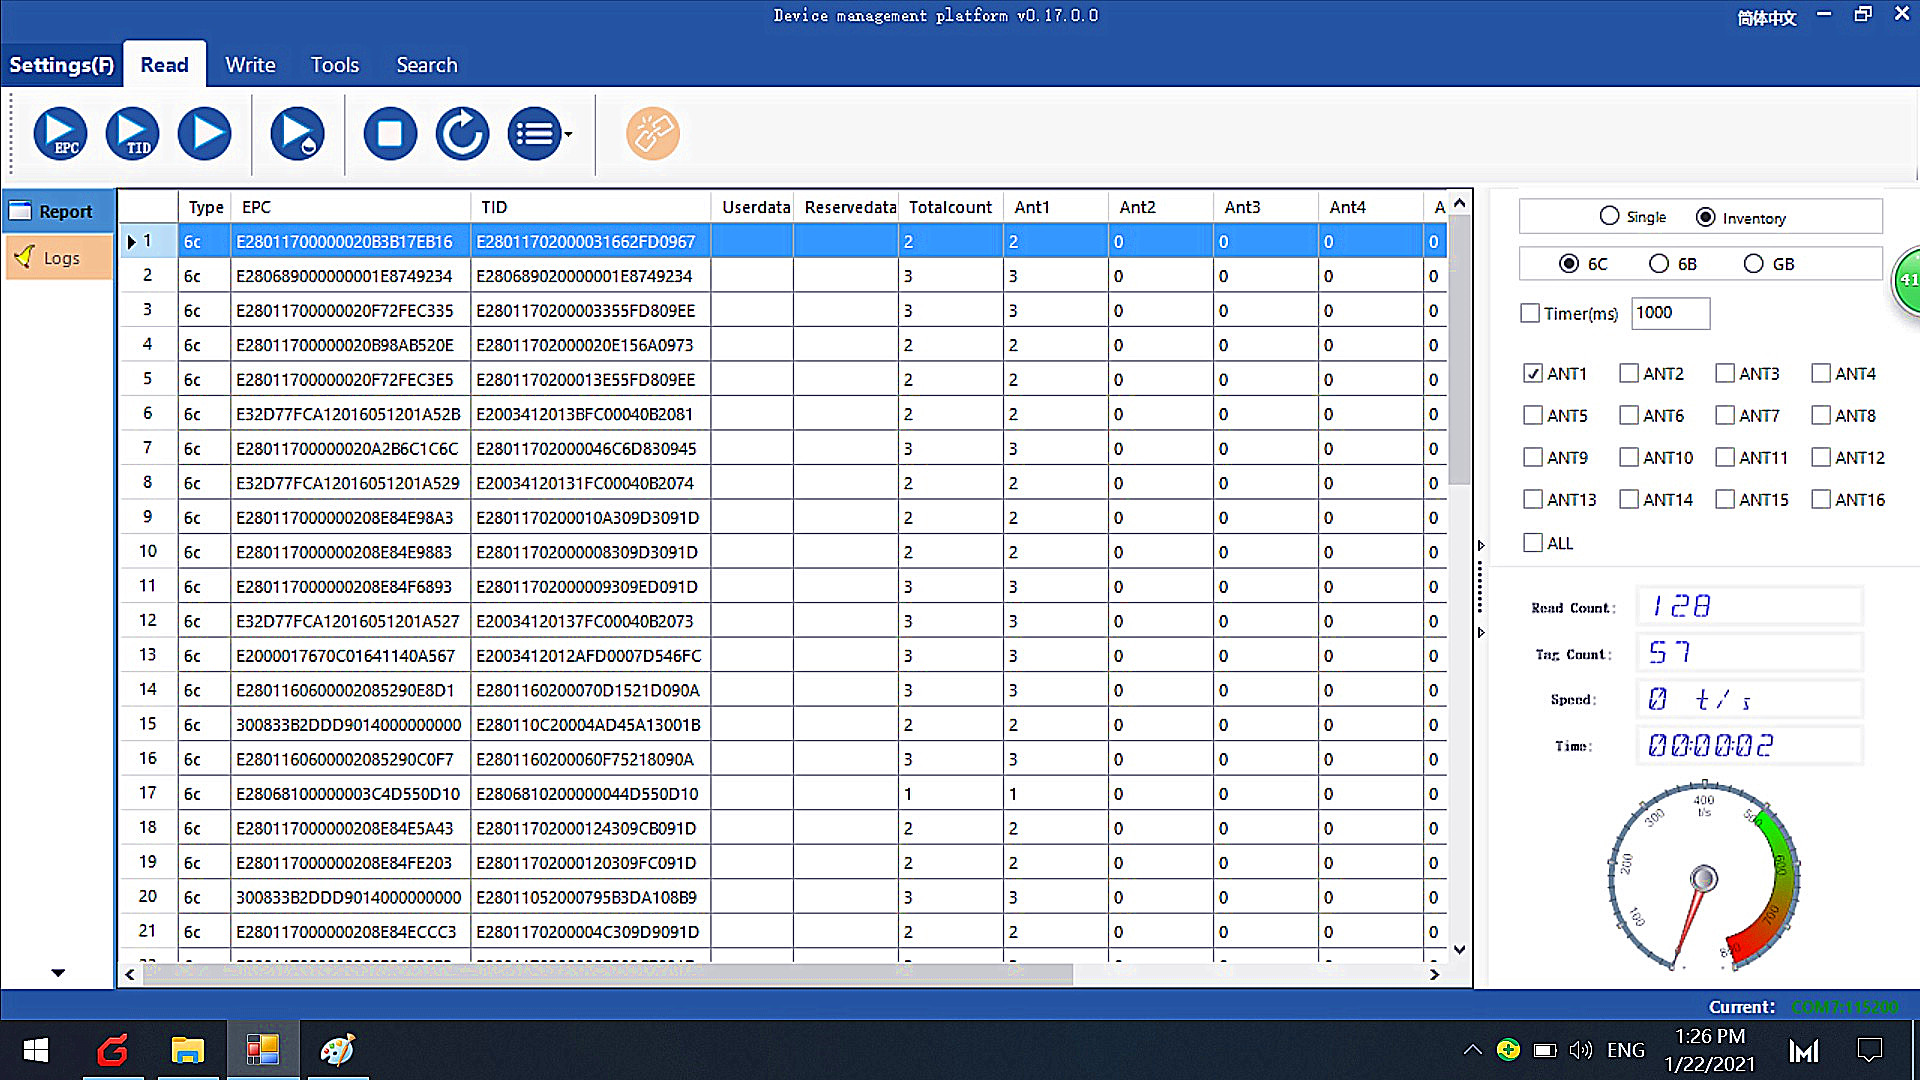Select the row 15 EPC cell
This screenshot has height=1080, width=1920.
click(x=350, y=725)
